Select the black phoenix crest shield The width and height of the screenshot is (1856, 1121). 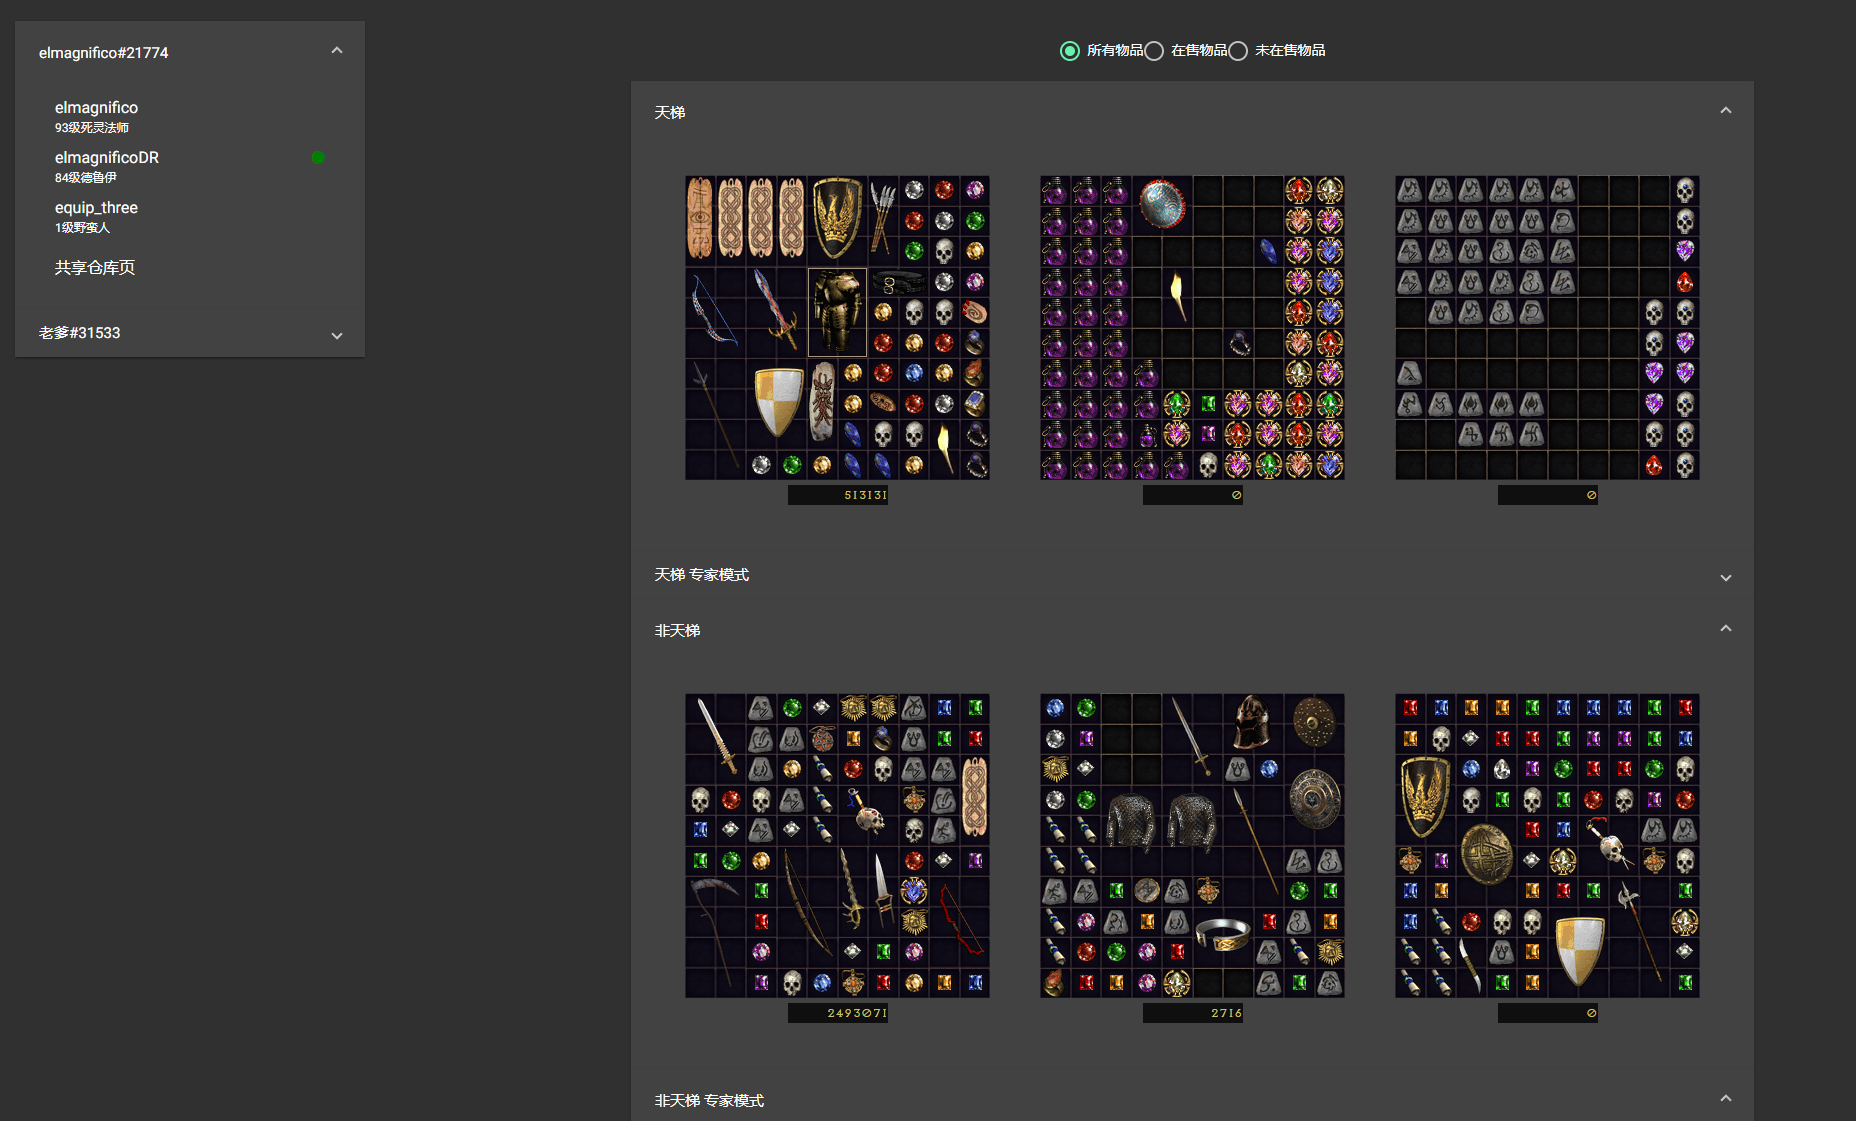(837, 218)
